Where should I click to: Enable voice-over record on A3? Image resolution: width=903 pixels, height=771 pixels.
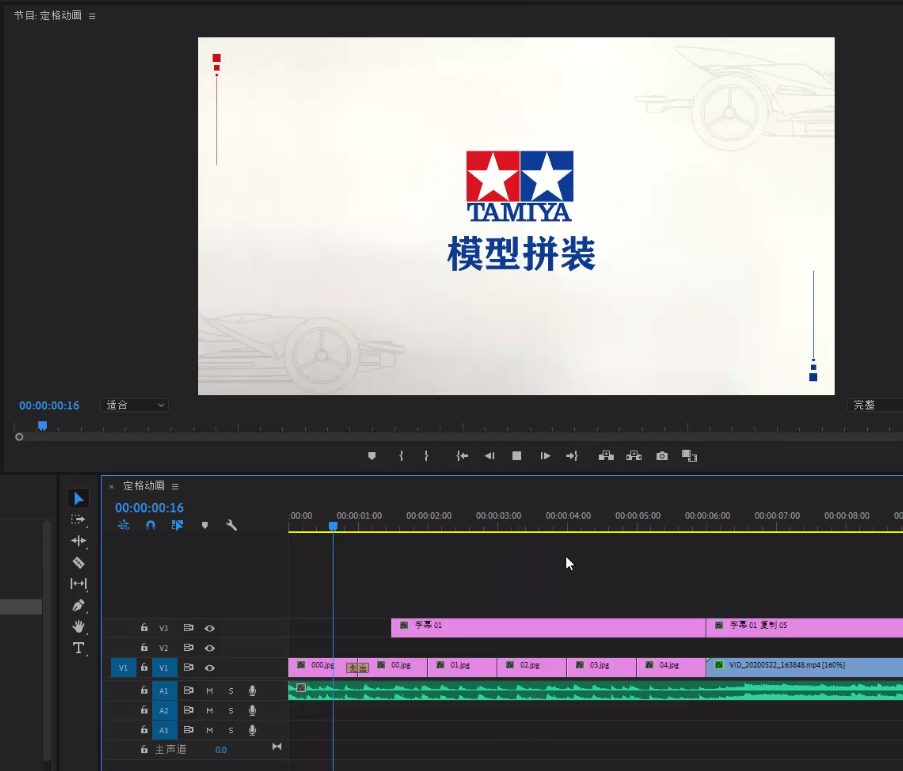[x=252, y=730]
